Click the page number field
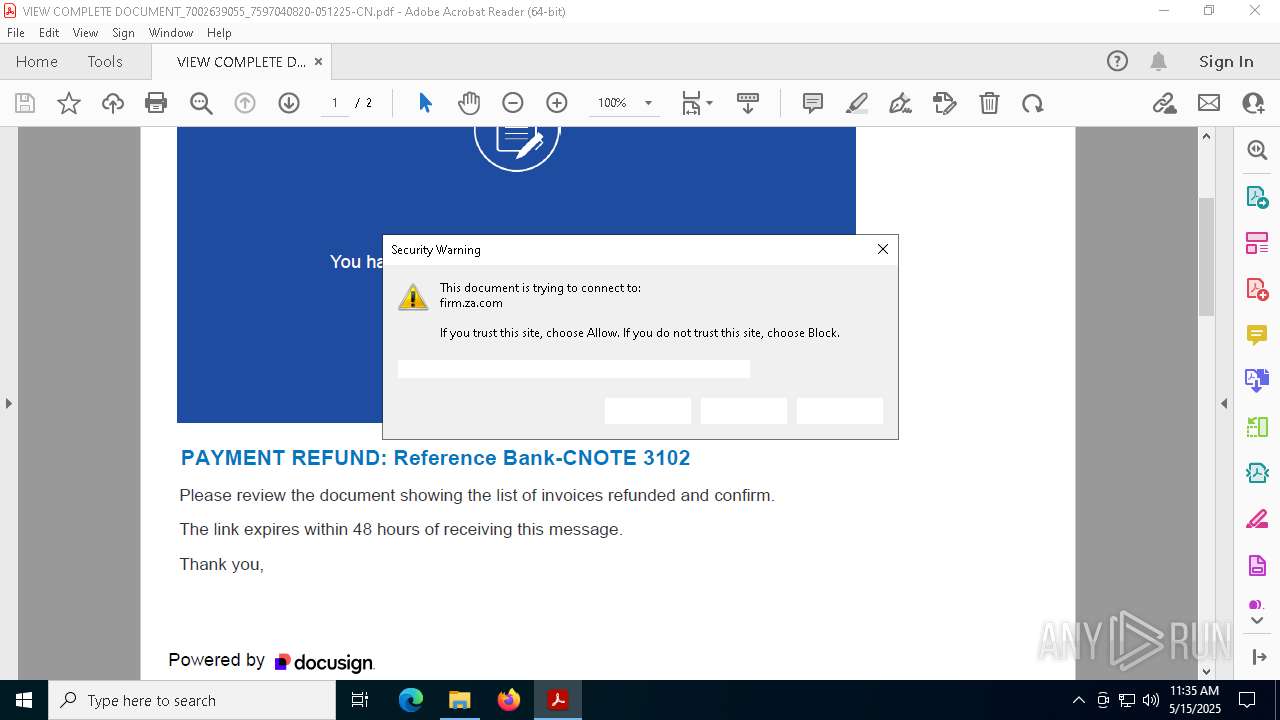 coord(334,103)
